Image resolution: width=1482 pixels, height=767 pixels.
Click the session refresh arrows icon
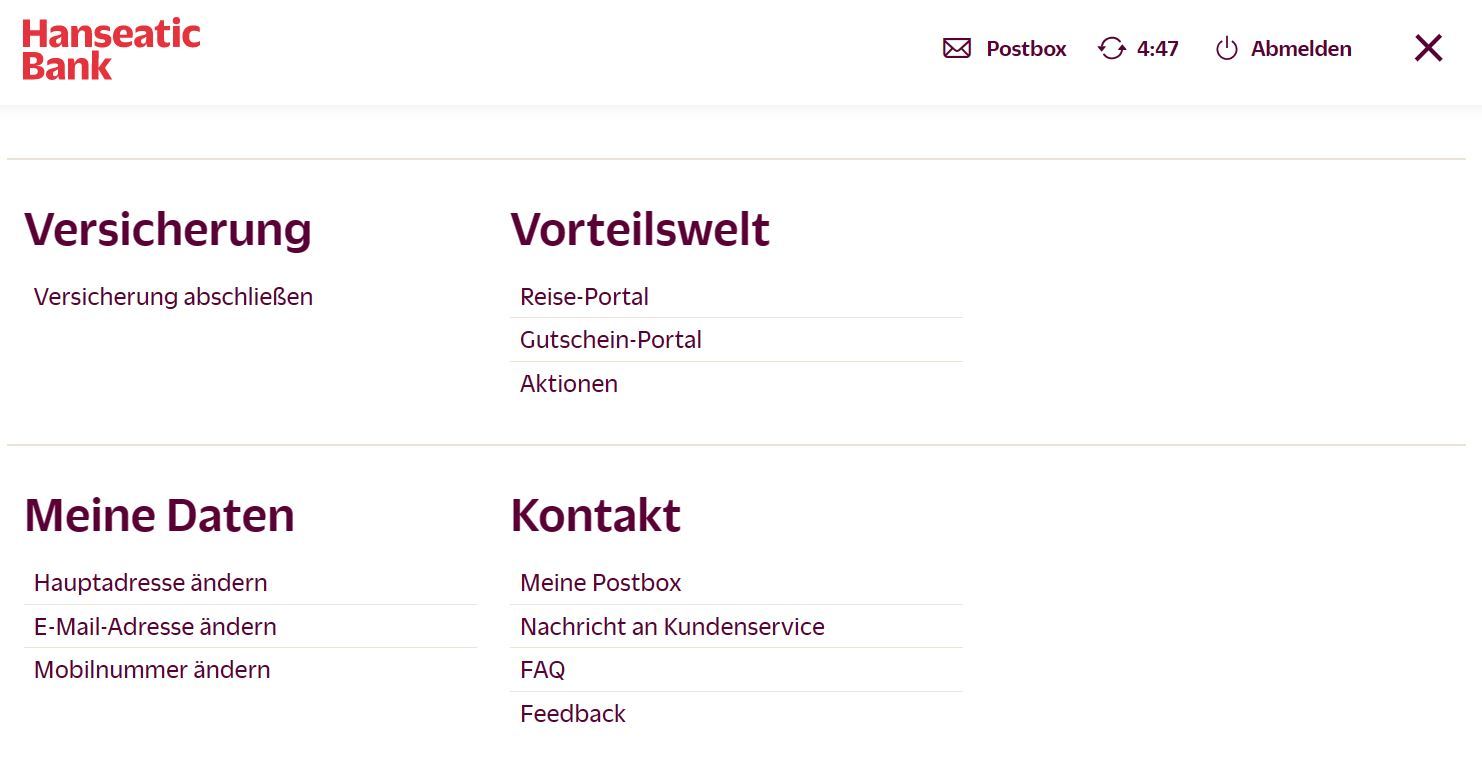(x=1112, y=48)
